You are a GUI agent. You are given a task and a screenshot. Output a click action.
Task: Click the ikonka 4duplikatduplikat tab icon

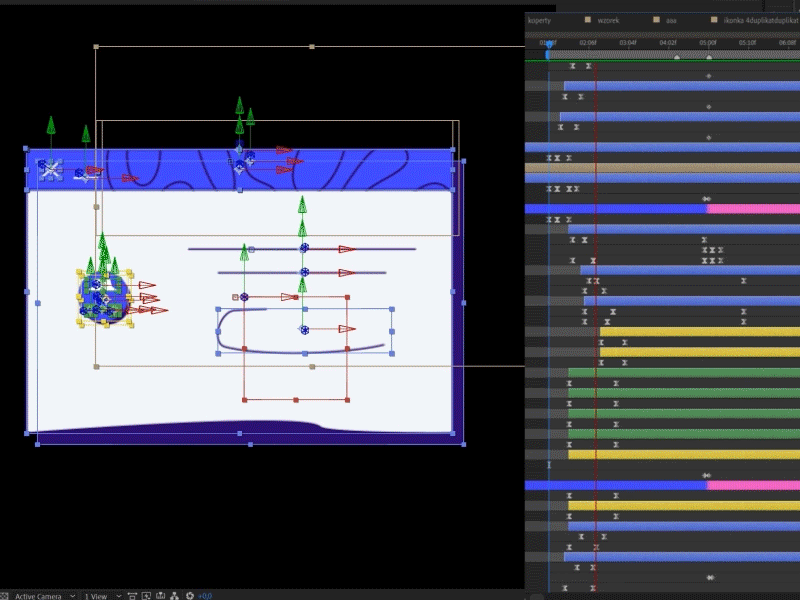[713, 19]
